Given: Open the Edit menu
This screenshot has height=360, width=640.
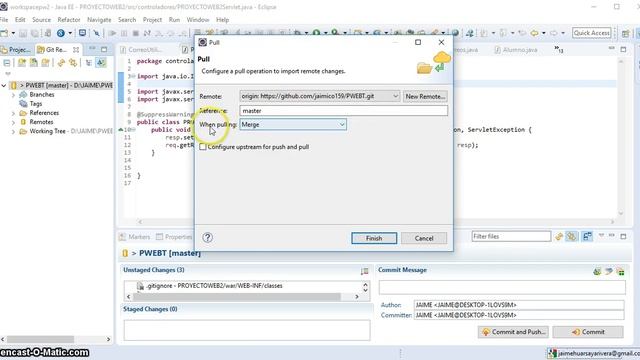Looking at the screenshot, I should click(x=20, y=20).
